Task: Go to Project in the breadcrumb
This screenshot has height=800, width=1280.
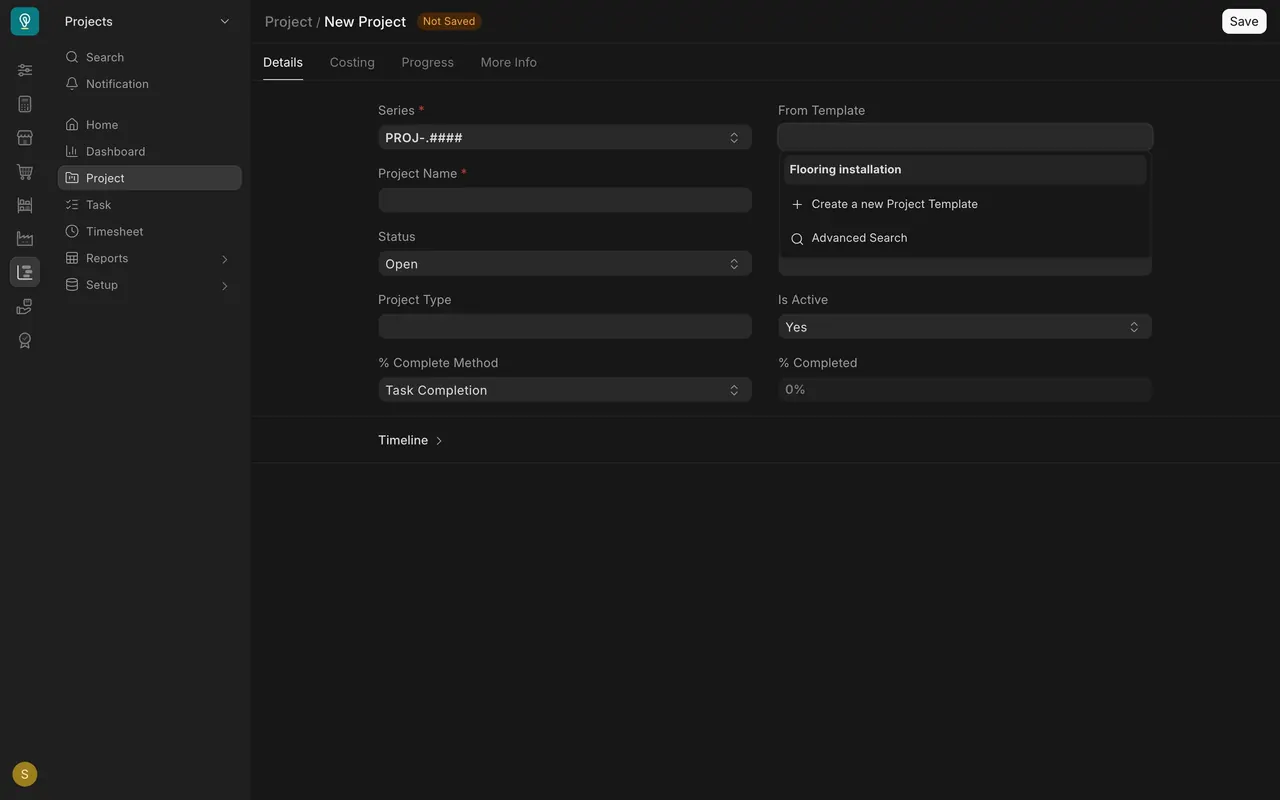Action: (289, 21)
